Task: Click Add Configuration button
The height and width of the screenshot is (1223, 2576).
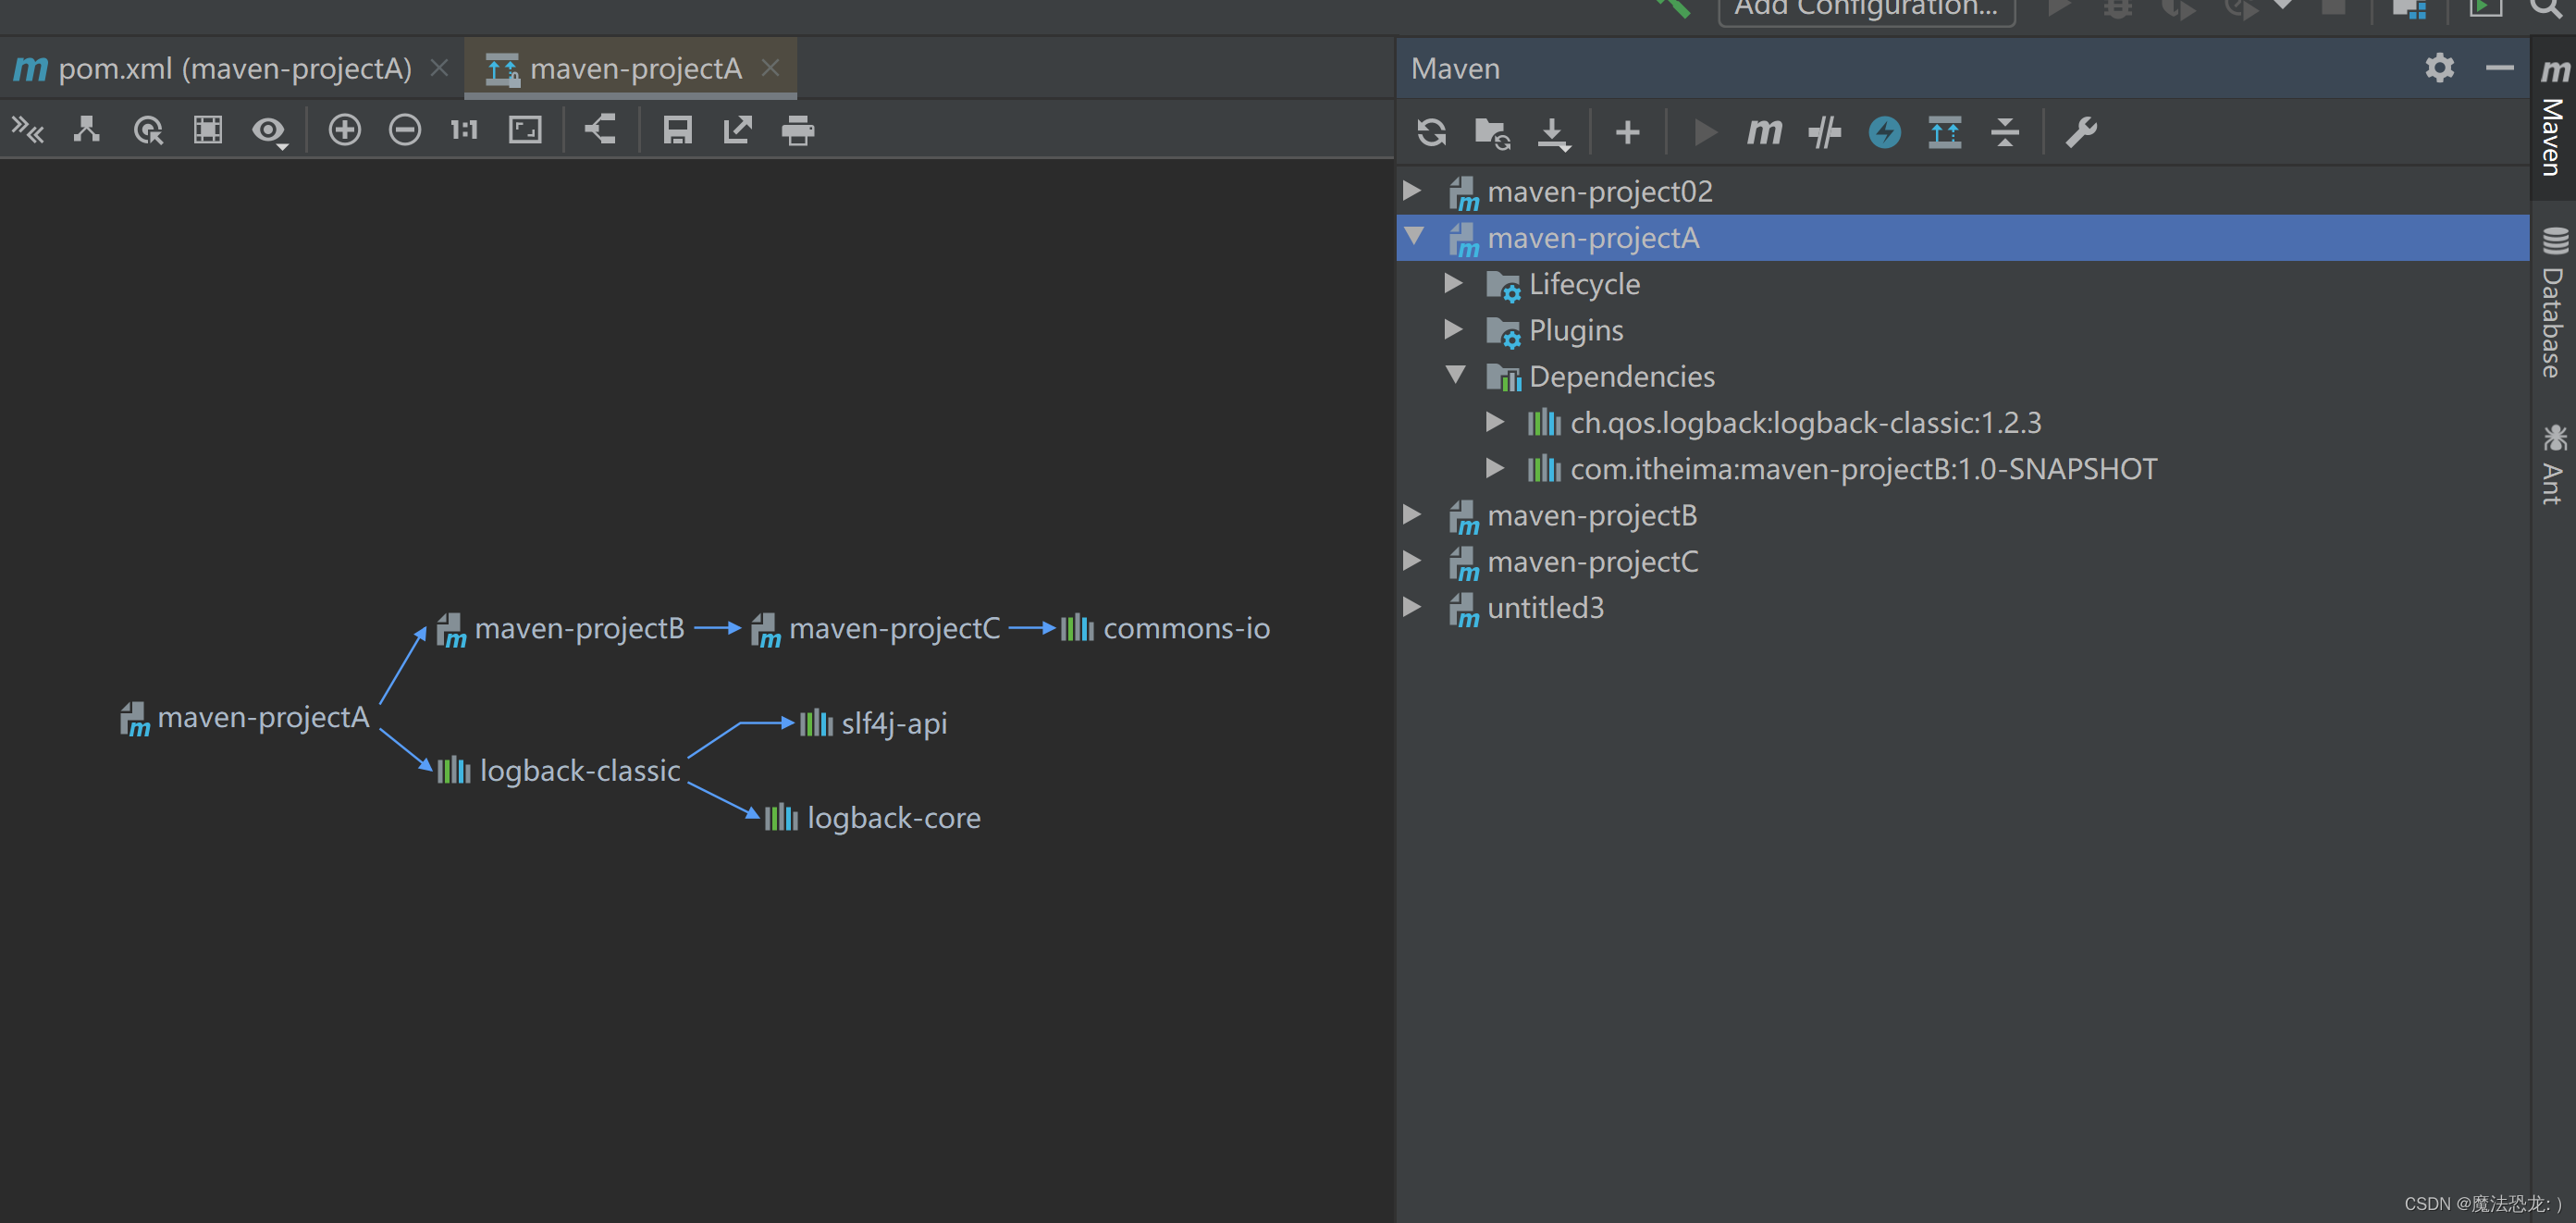Action: [x=1865, y=10]
